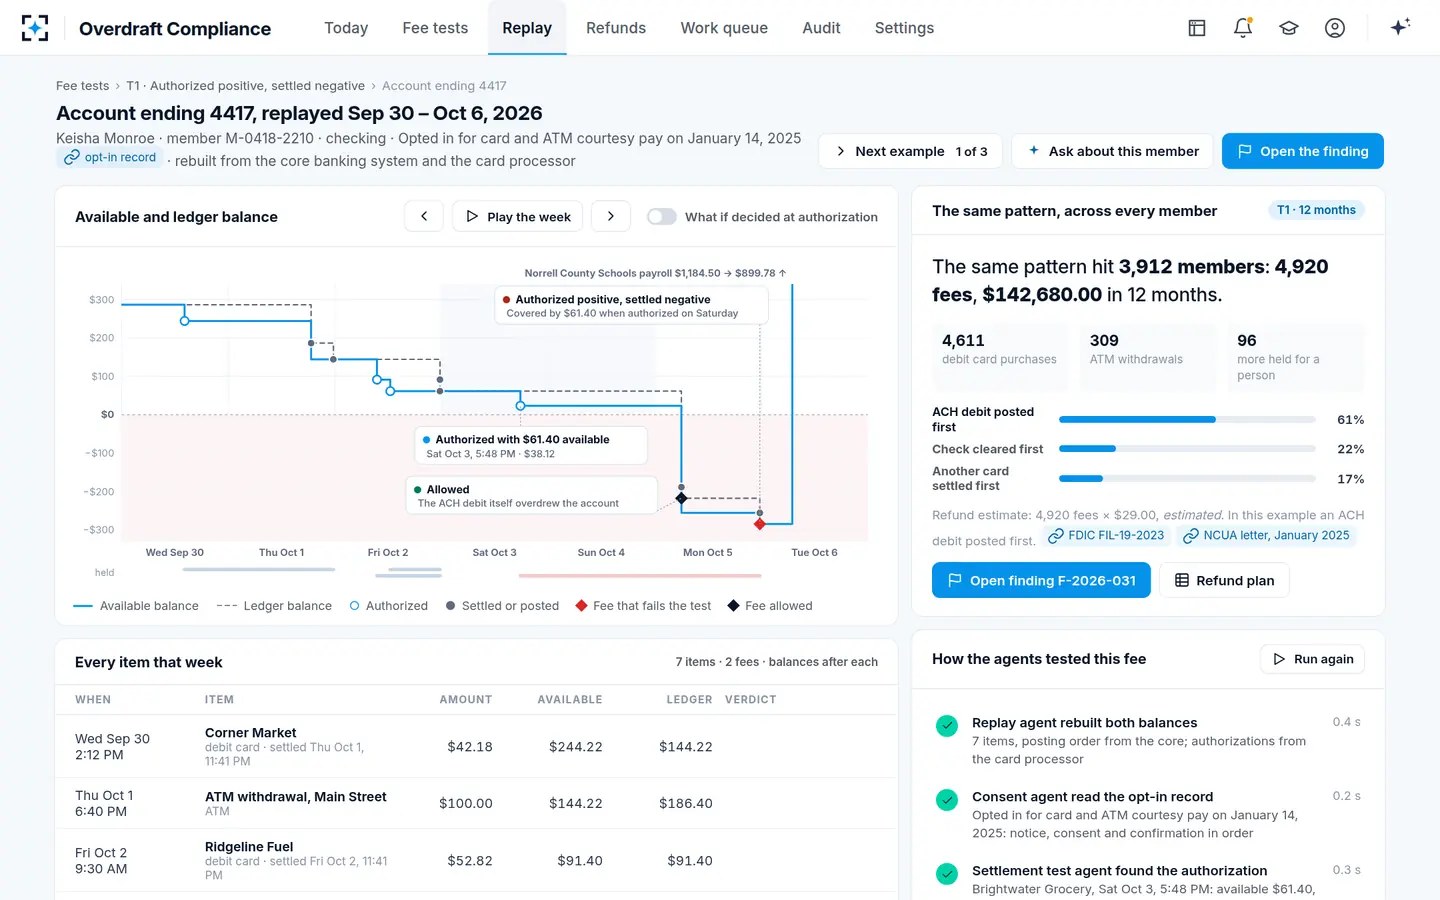1440x900 pixels.
Task: Open the Work queue tab
Action: click(724, 28)
